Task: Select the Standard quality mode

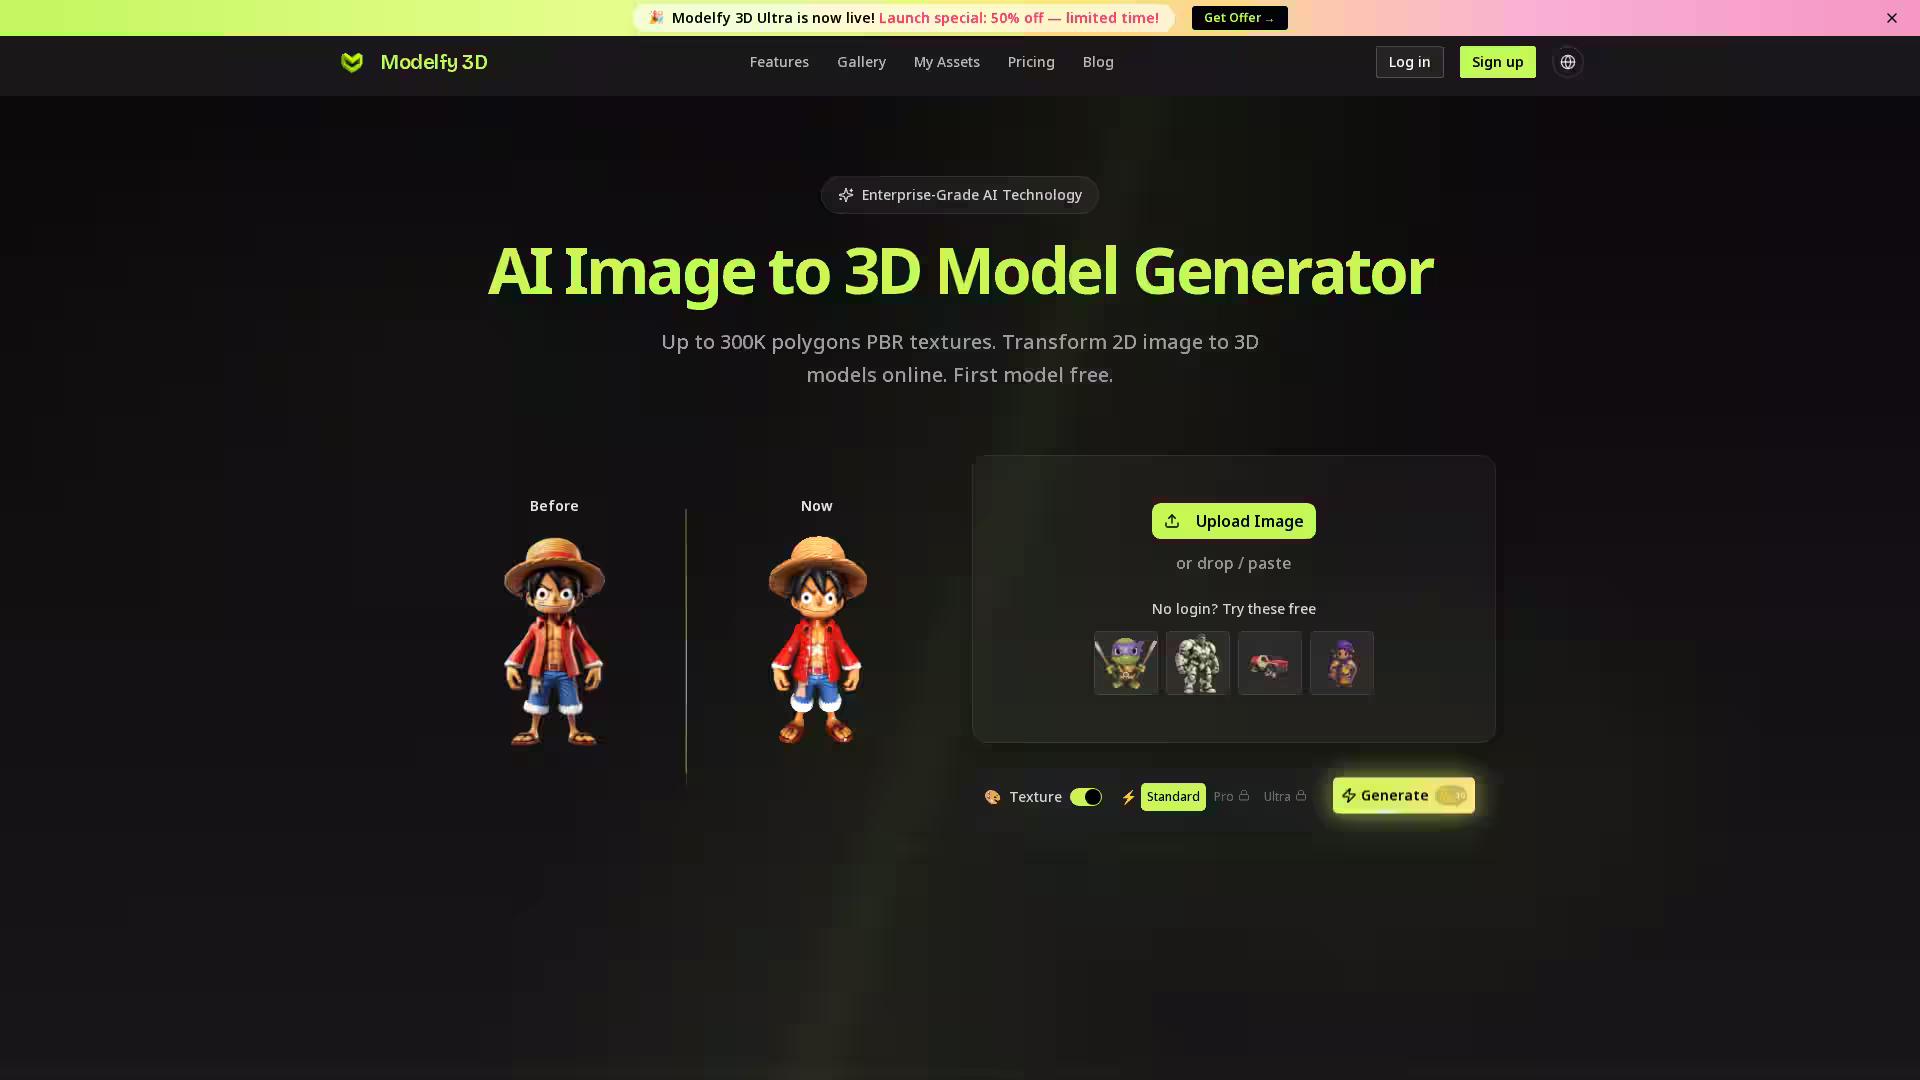Action: click(1172, 797)
